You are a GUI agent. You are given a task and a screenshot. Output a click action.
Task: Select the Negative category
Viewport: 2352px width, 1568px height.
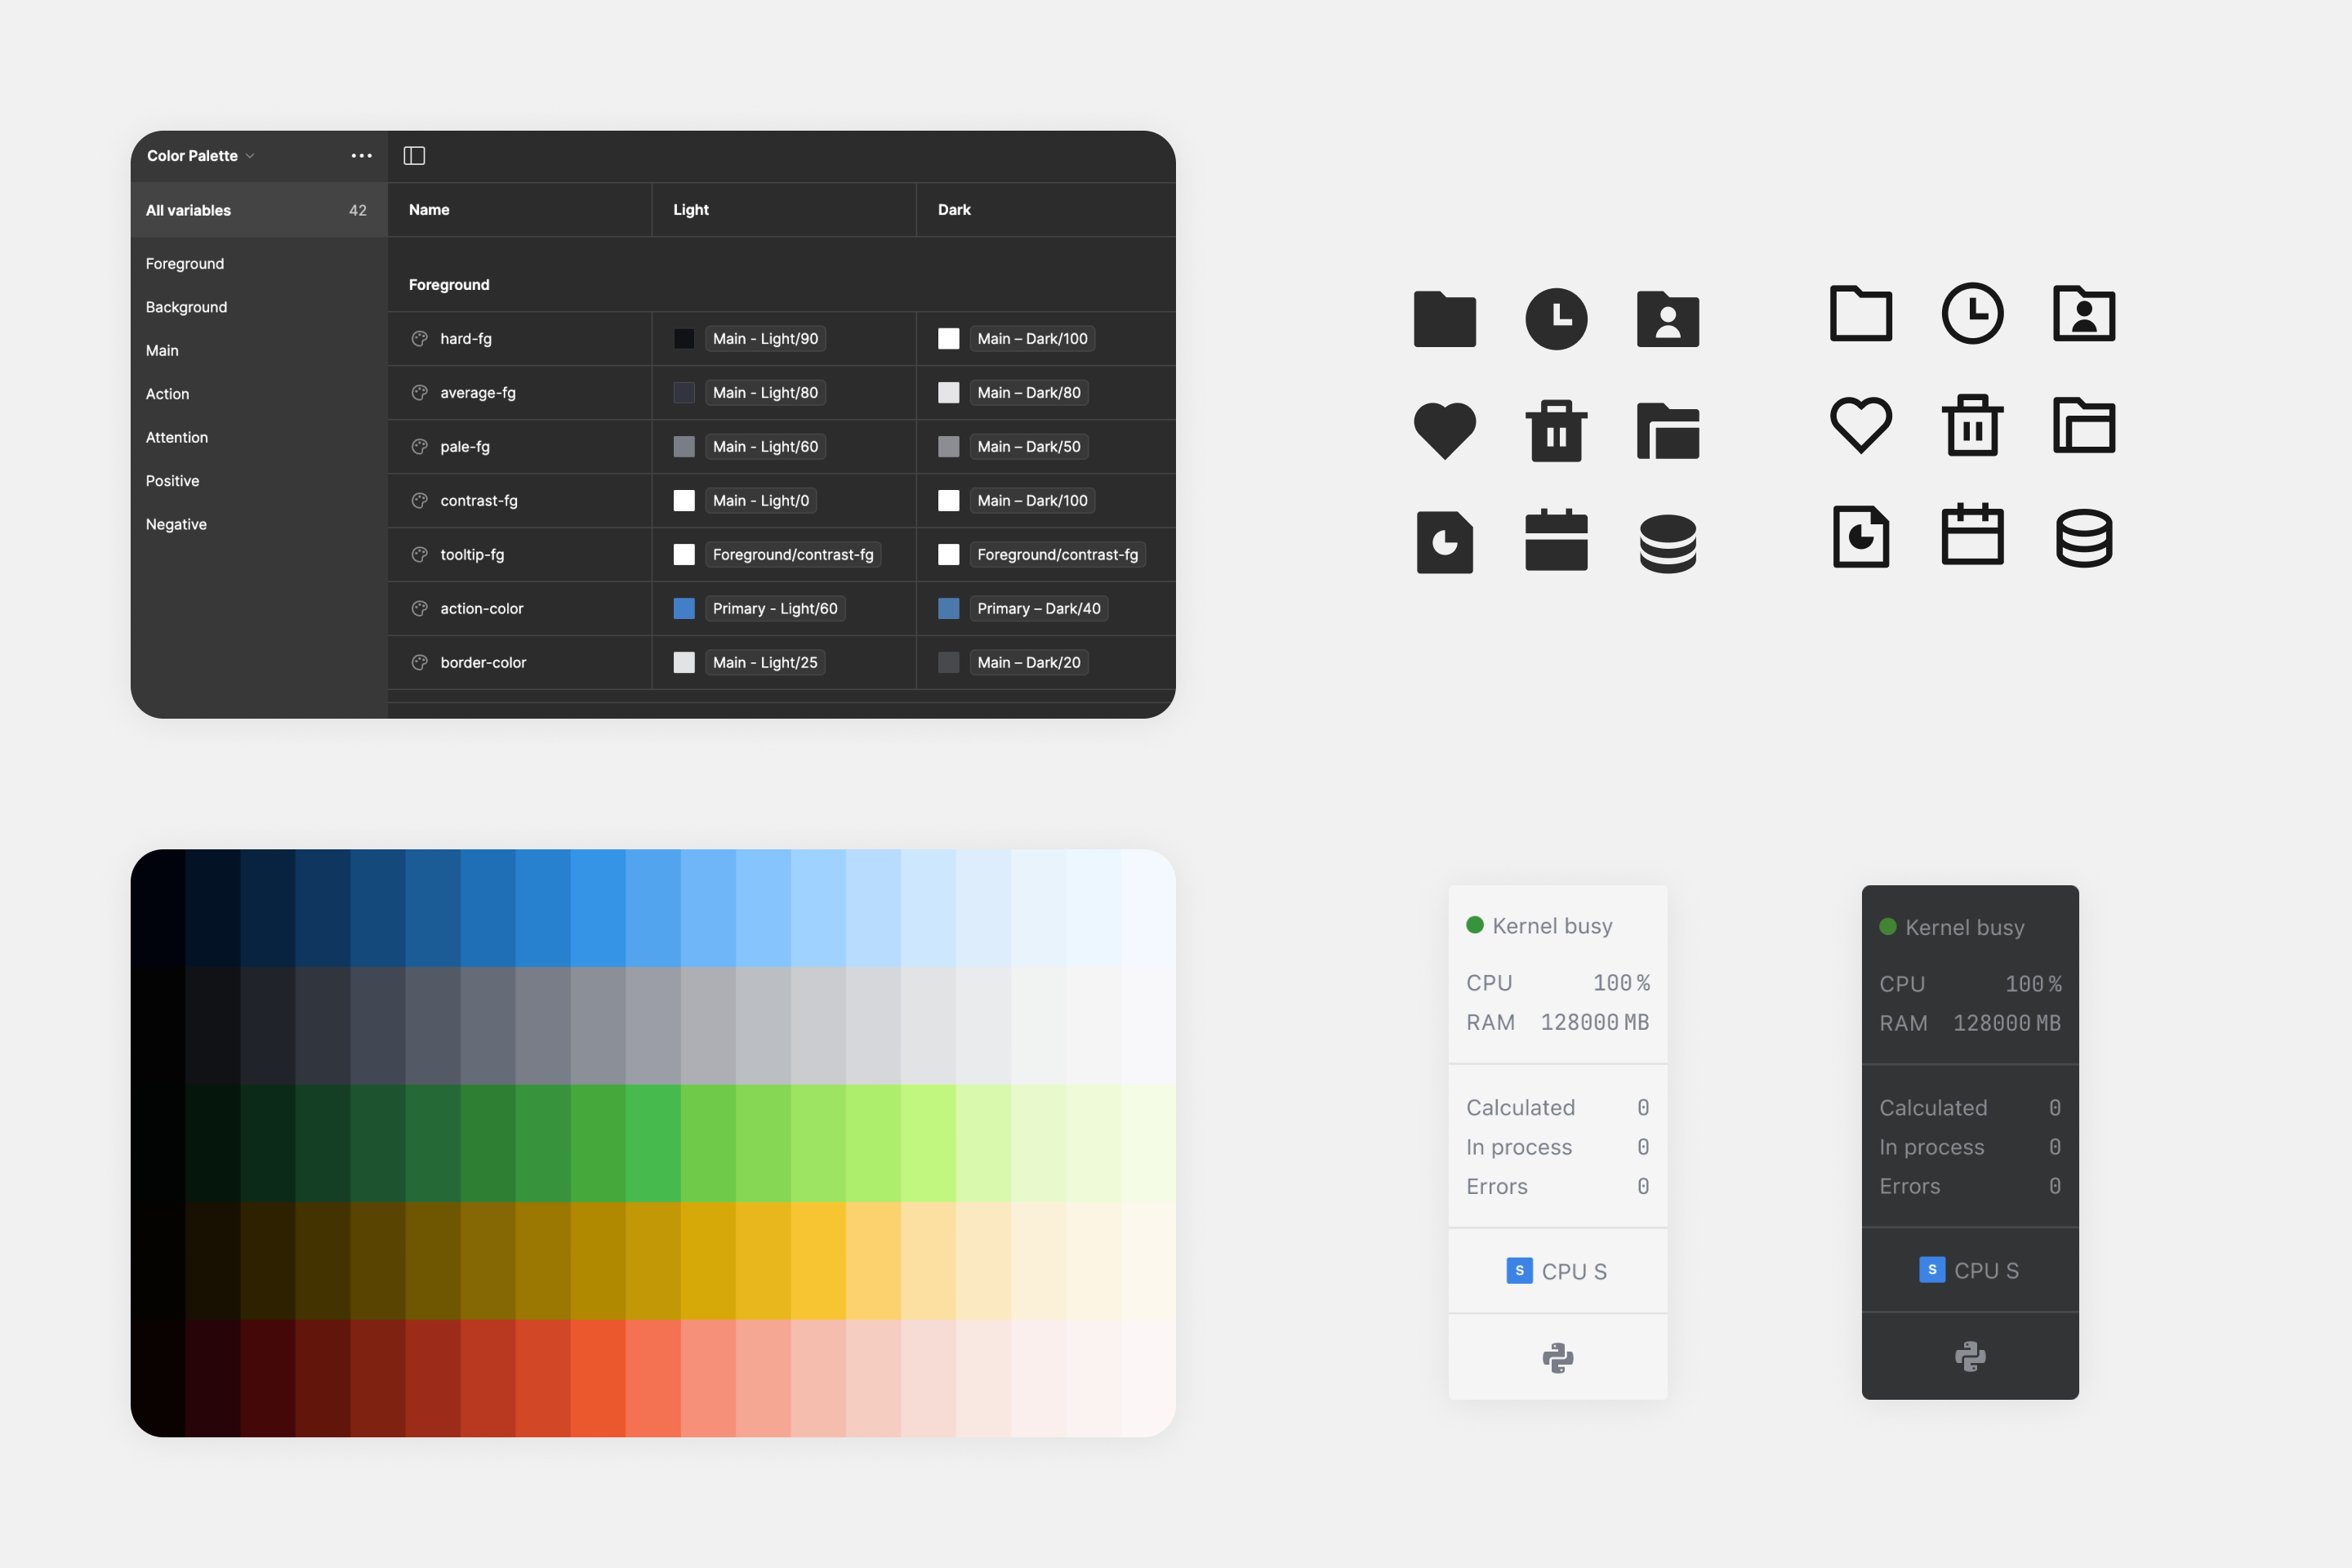point(176,524)
